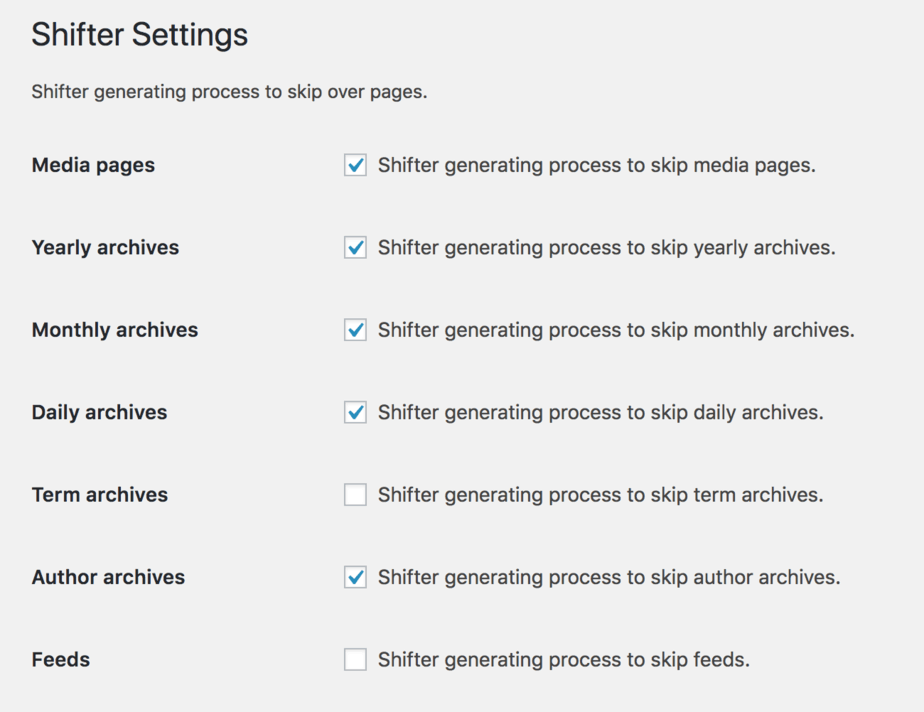This screenshot has width=924, height=712.
Task: Click the bold 'Term archives' row heading
Action: pos(99,495)
